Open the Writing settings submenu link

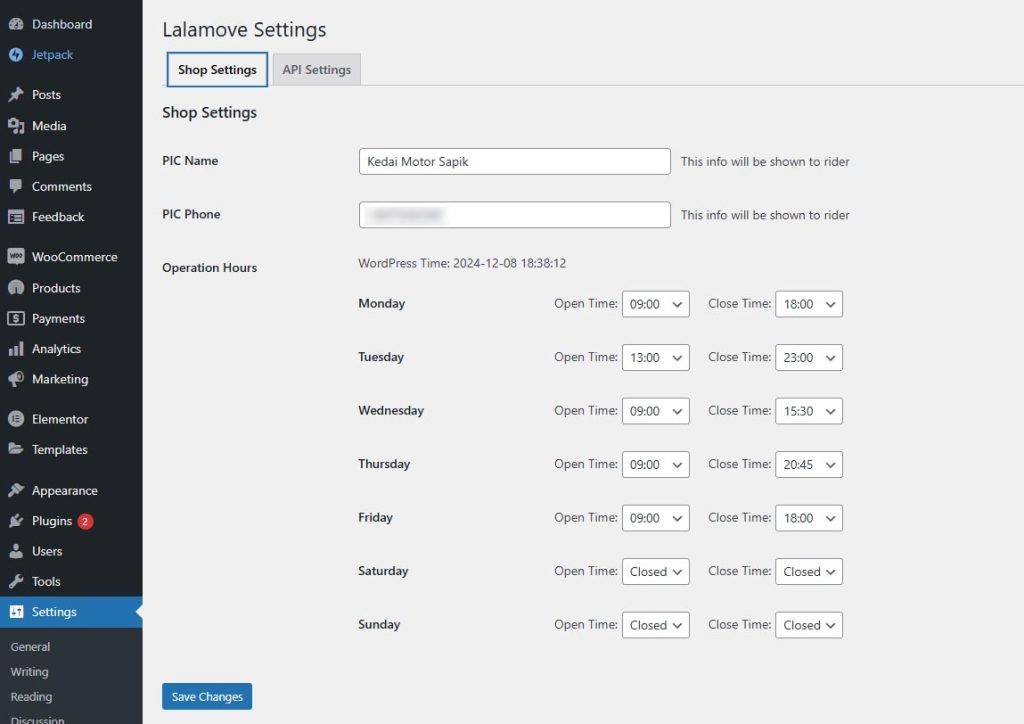coord(29,672)
